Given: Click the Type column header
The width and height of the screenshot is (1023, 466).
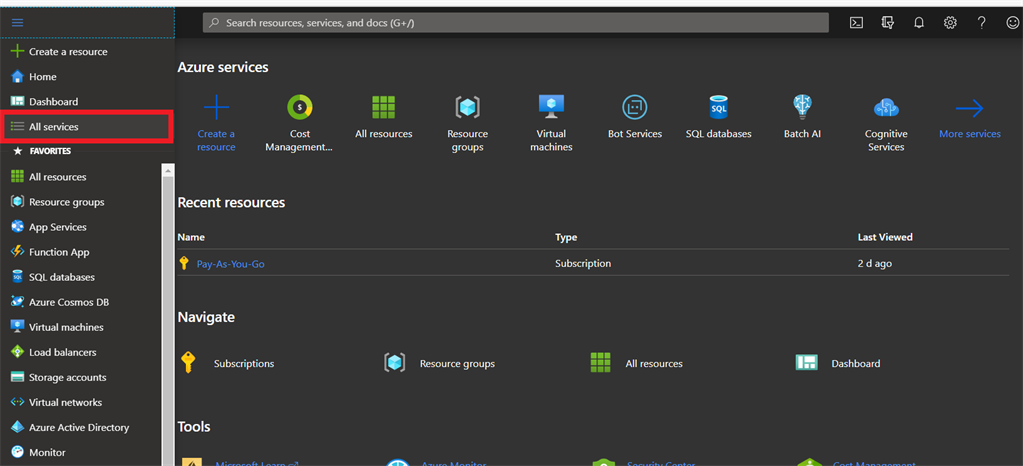Looking at the screenshot, I should (x=566, y=237).
